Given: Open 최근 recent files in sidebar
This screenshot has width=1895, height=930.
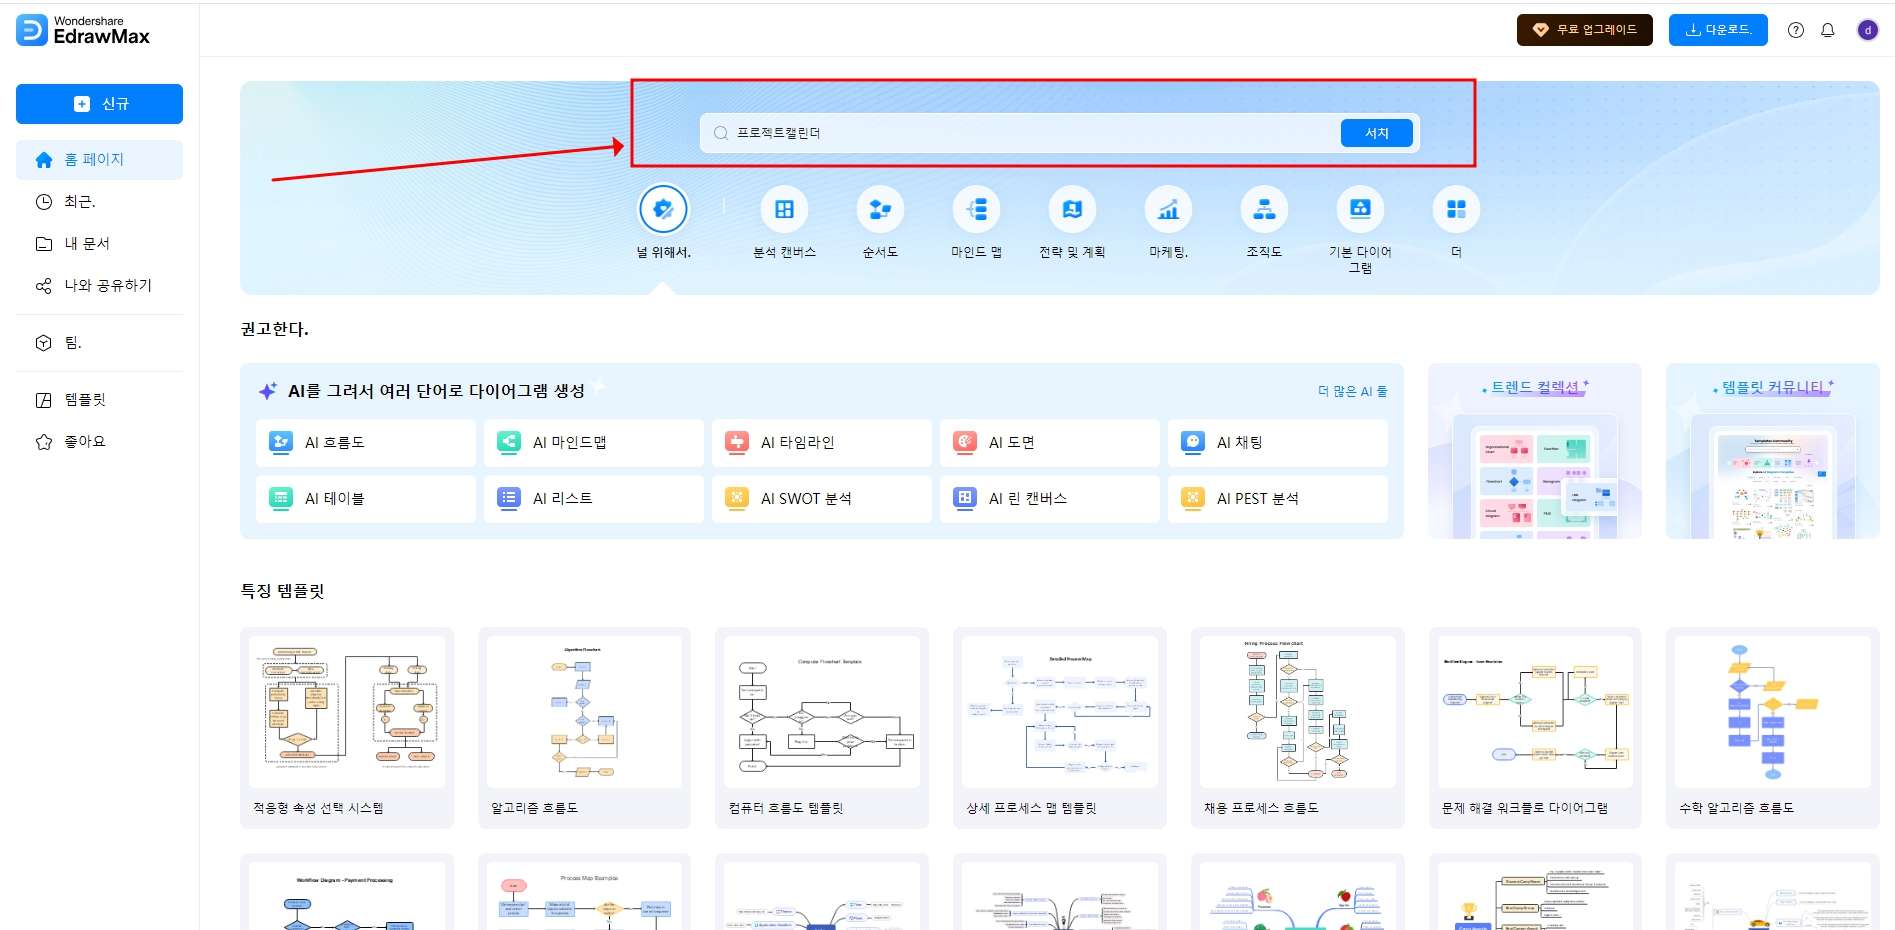Looking at the screenshot, I should click(99, 202).
